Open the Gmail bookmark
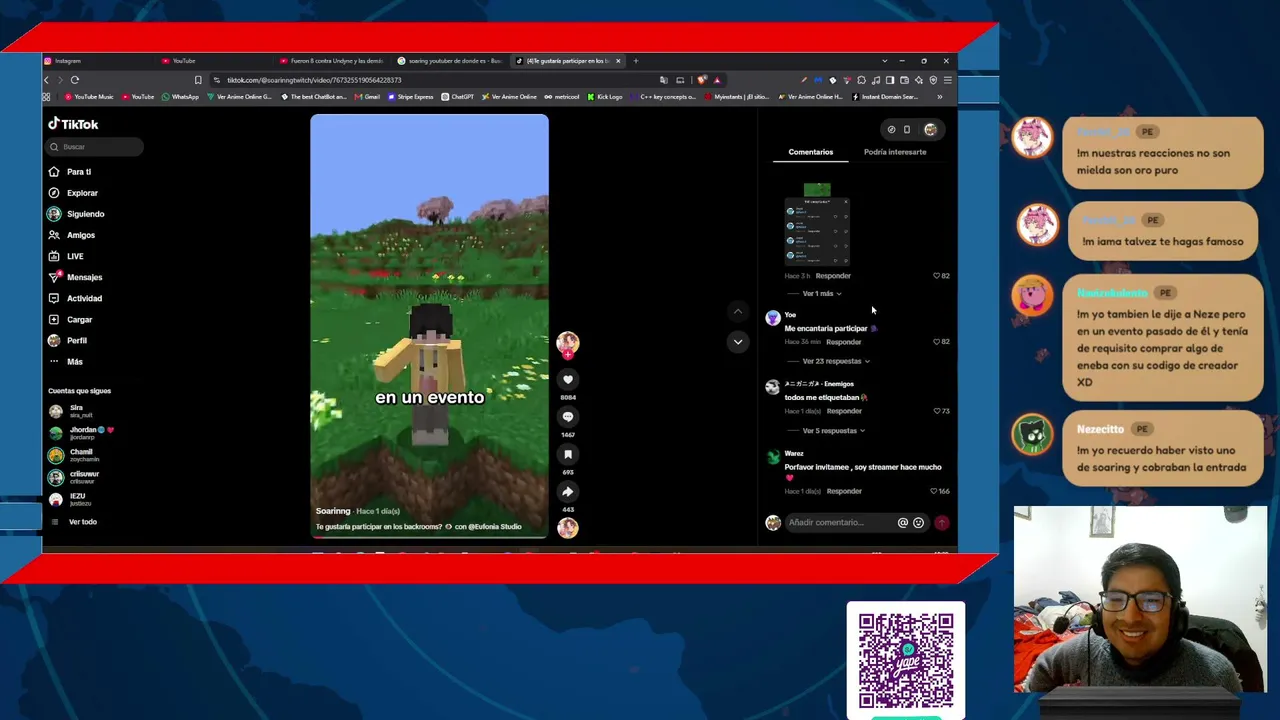This screenshot has width=1280, height=720. point(368,97)
